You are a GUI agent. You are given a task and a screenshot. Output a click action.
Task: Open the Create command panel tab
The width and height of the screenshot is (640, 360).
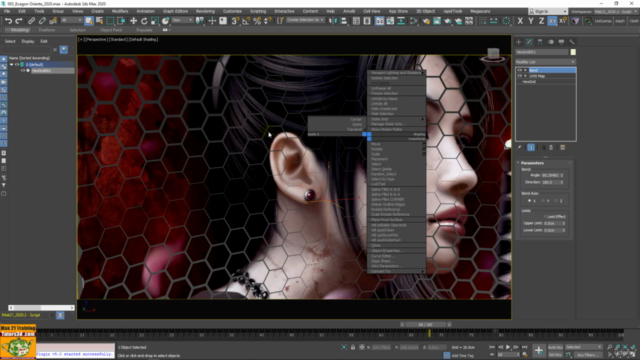519,42
